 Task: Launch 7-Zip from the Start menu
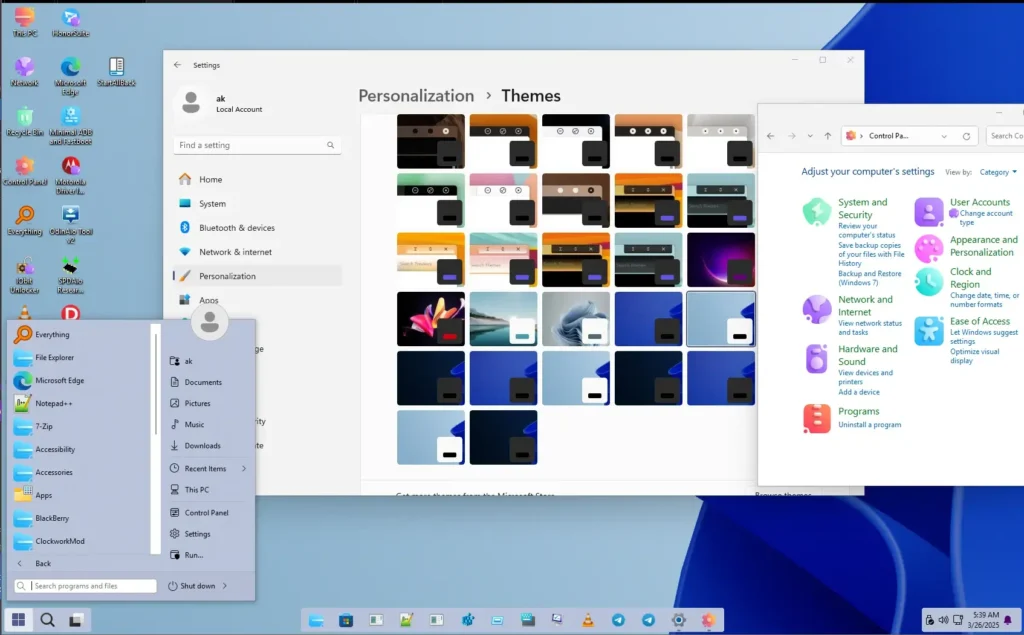click(x=50, y=426)
